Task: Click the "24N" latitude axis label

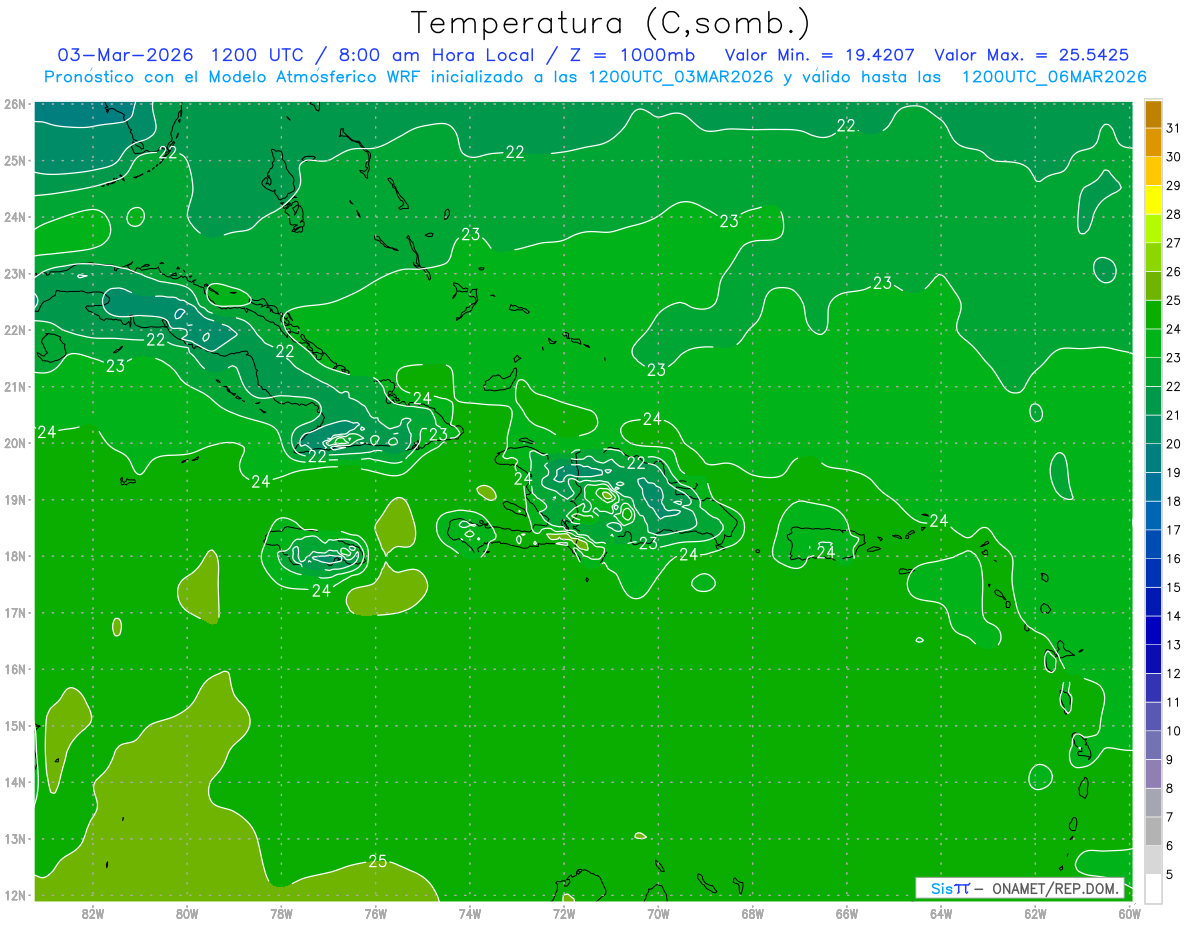Action: click(x=15, y=217)
